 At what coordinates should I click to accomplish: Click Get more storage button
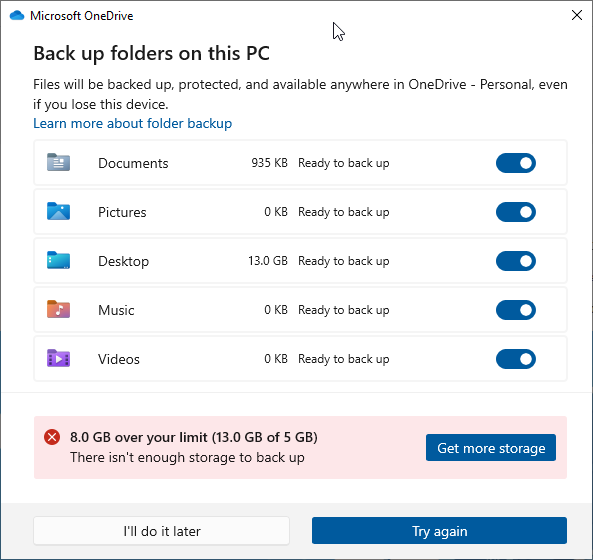click(x=491, y=448)
